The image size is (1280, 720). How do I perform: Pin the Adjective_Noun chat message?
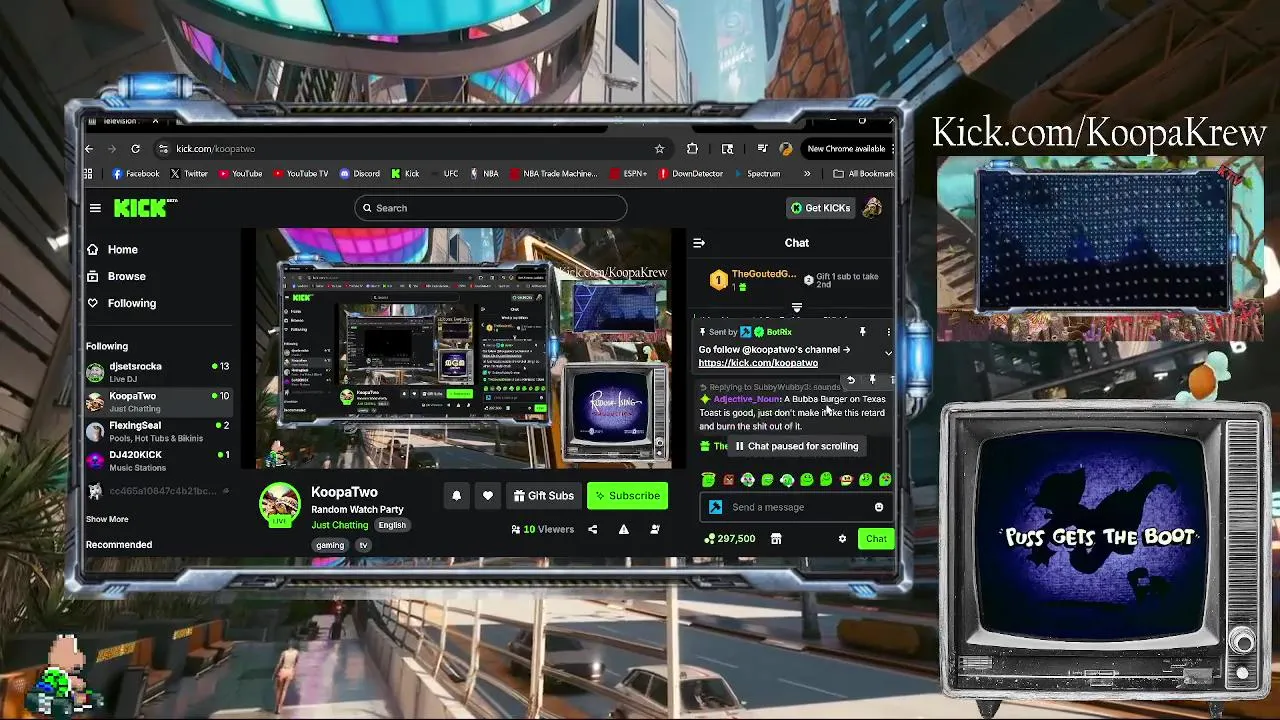click(x=872, y=380)
